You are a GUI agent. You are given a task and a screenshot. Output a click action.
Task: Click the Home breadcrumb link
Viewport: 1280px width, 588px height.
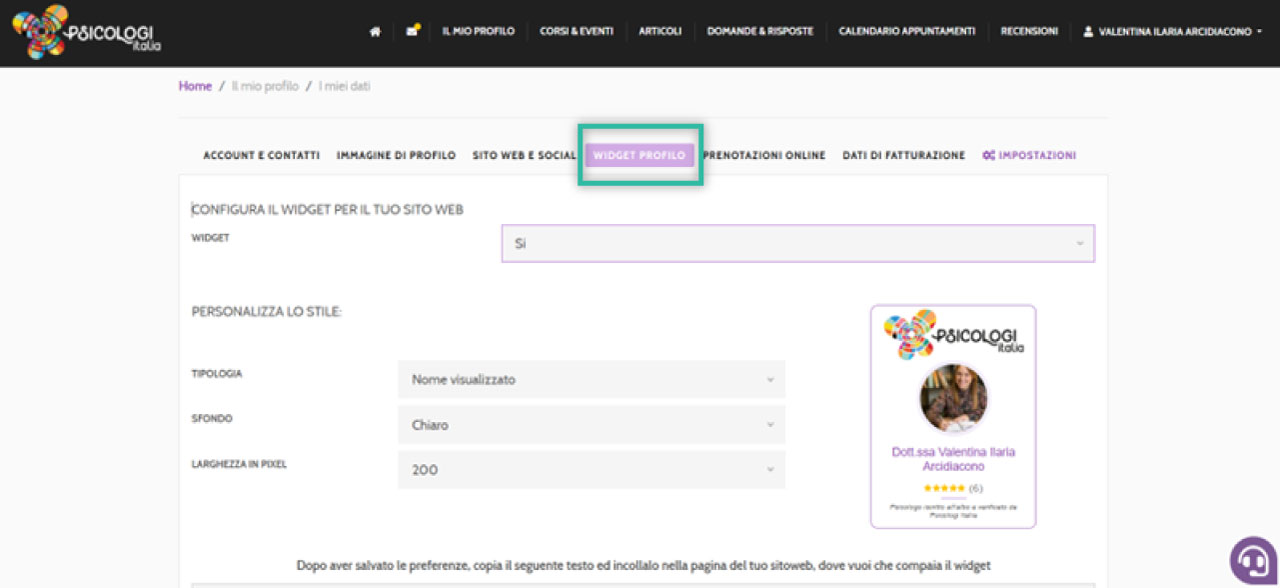195,86
